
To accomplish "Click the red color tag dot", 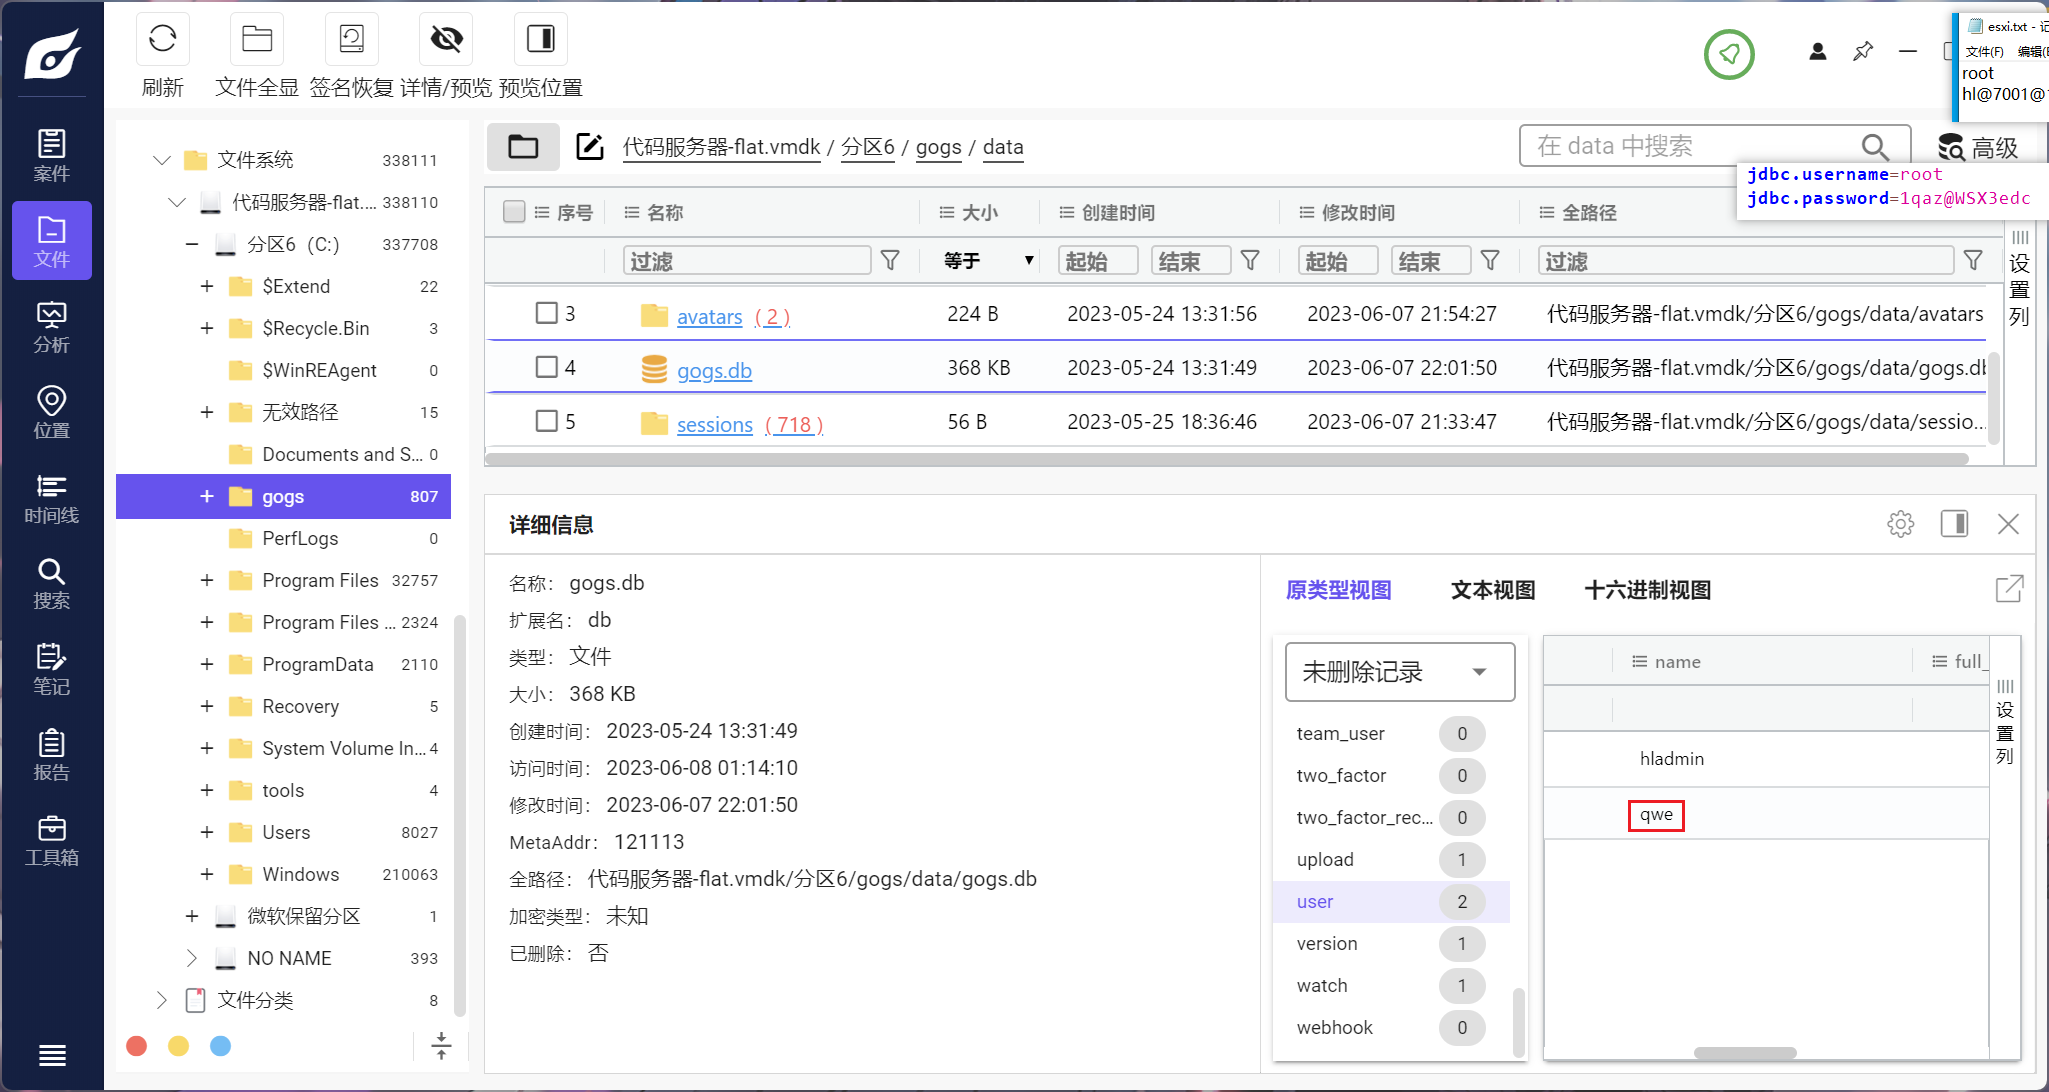I will [x=137, y=1046].
